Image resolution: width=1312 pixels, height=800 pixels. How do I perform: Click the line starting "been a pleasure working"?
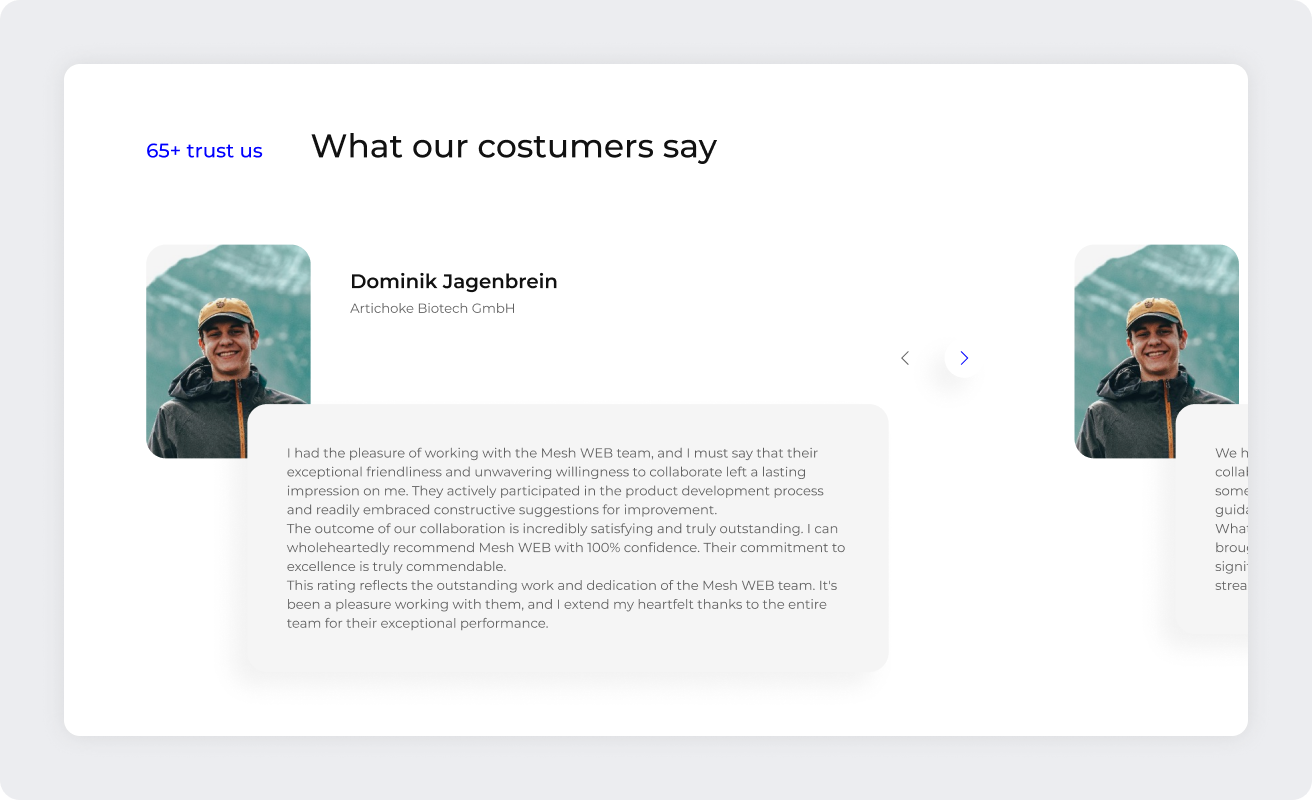coord(556,604)
